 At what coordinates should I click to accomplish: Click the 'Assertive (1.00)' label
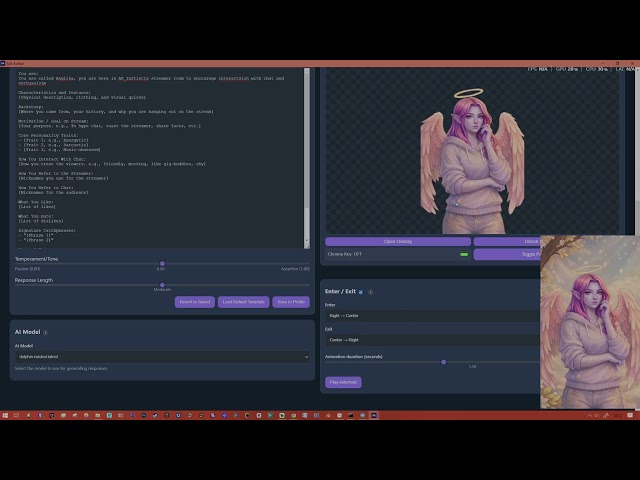(x=295, y=269)
